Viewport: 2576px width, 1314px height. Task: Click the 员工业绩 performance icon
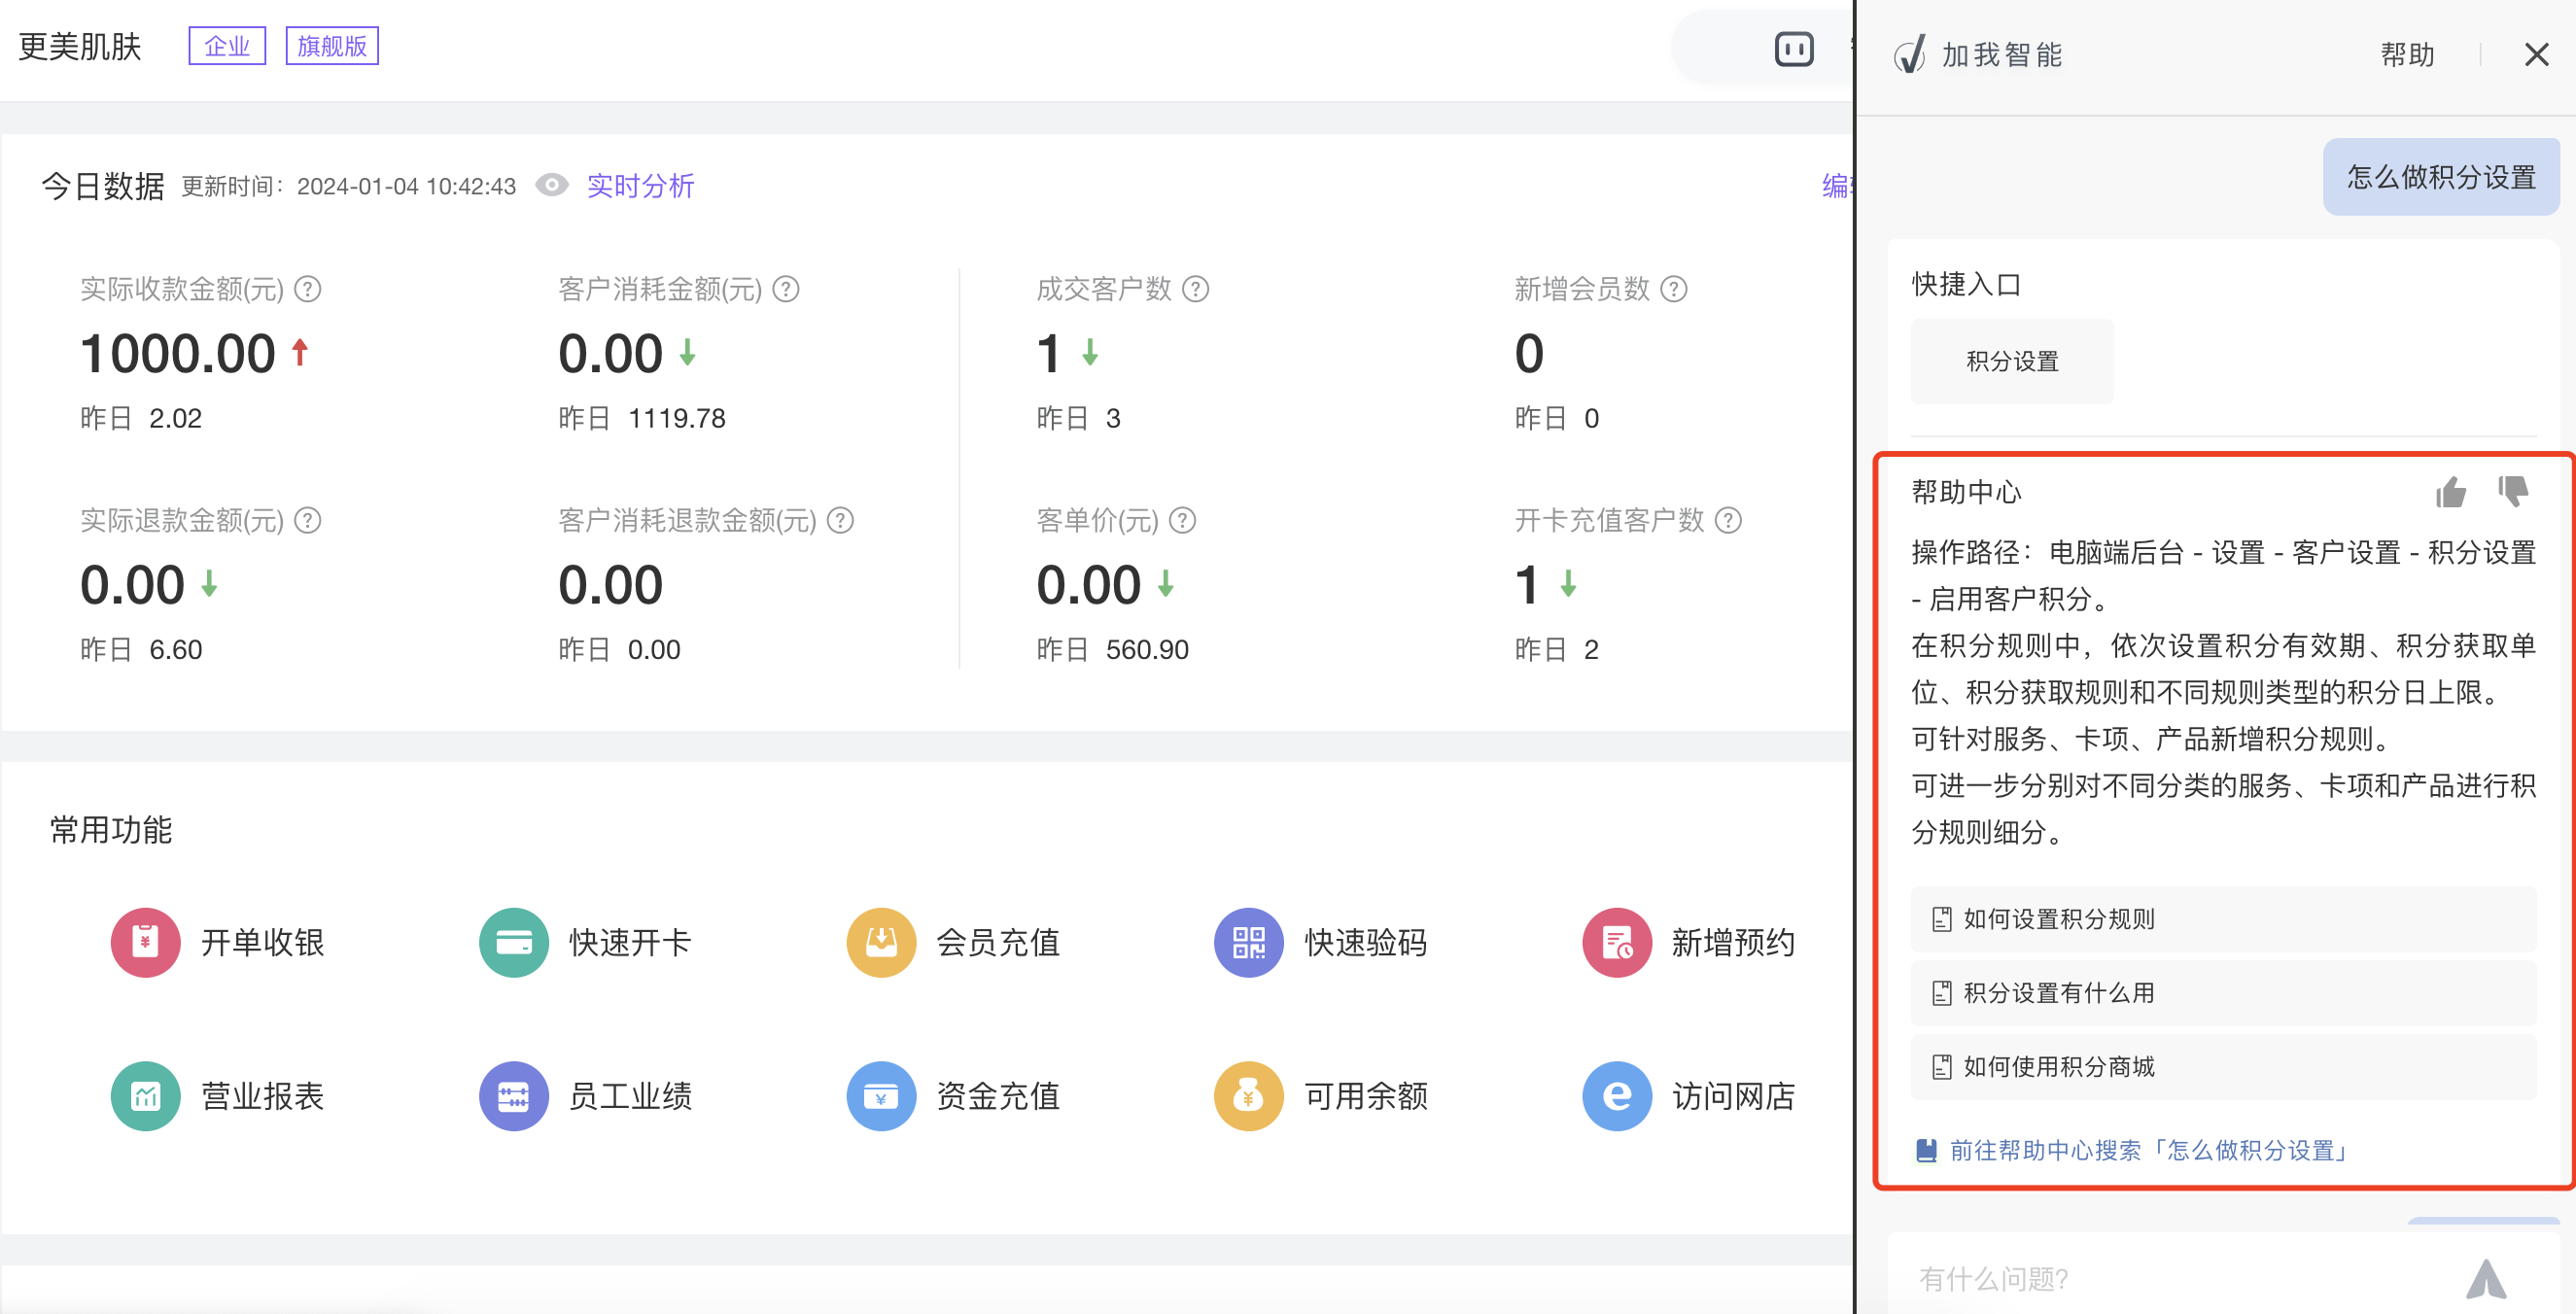pyautogui.click(x=513, y=1096)
